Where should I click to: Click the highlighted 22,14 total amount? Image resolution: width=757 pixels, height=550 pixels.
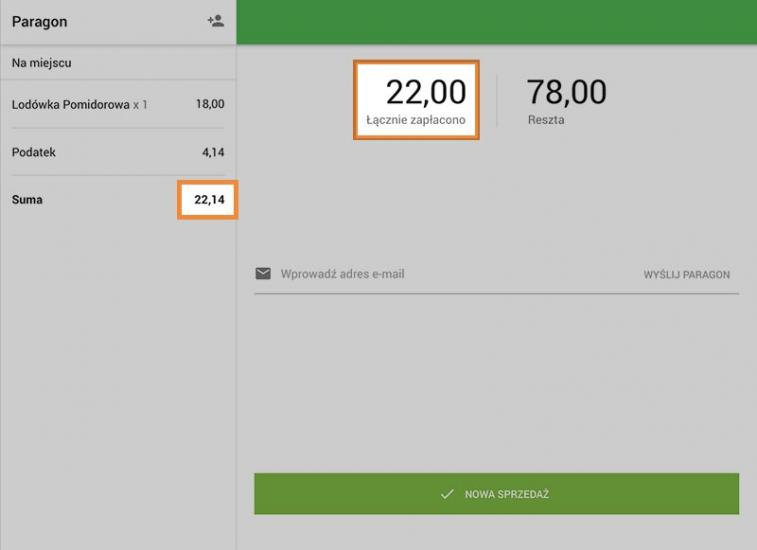(208, 200)
